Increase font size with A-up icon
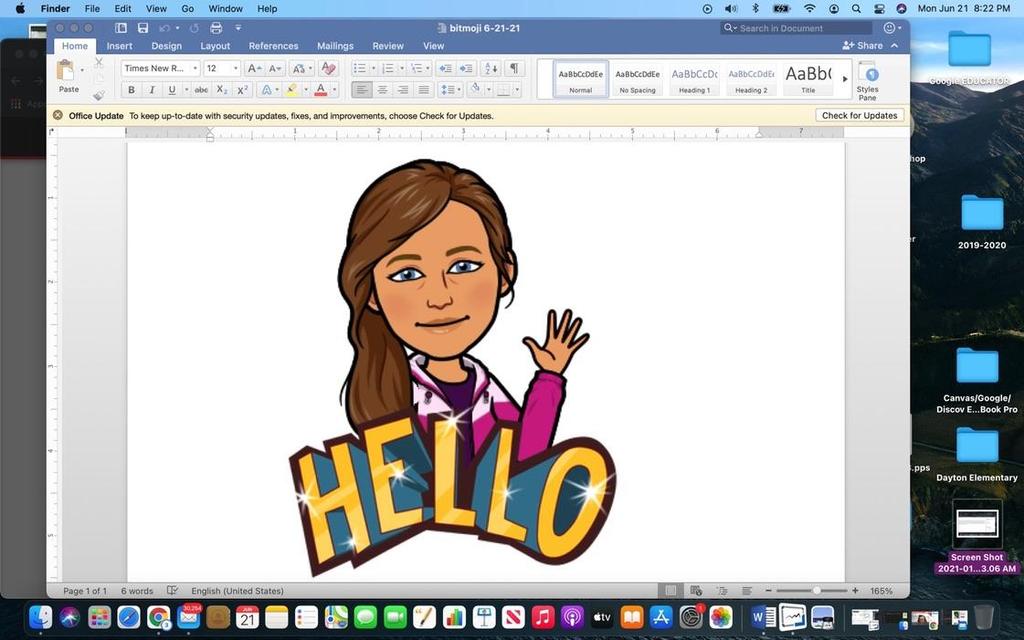The width and height of the screenshot is (1024, 640). tap(255, 68)
